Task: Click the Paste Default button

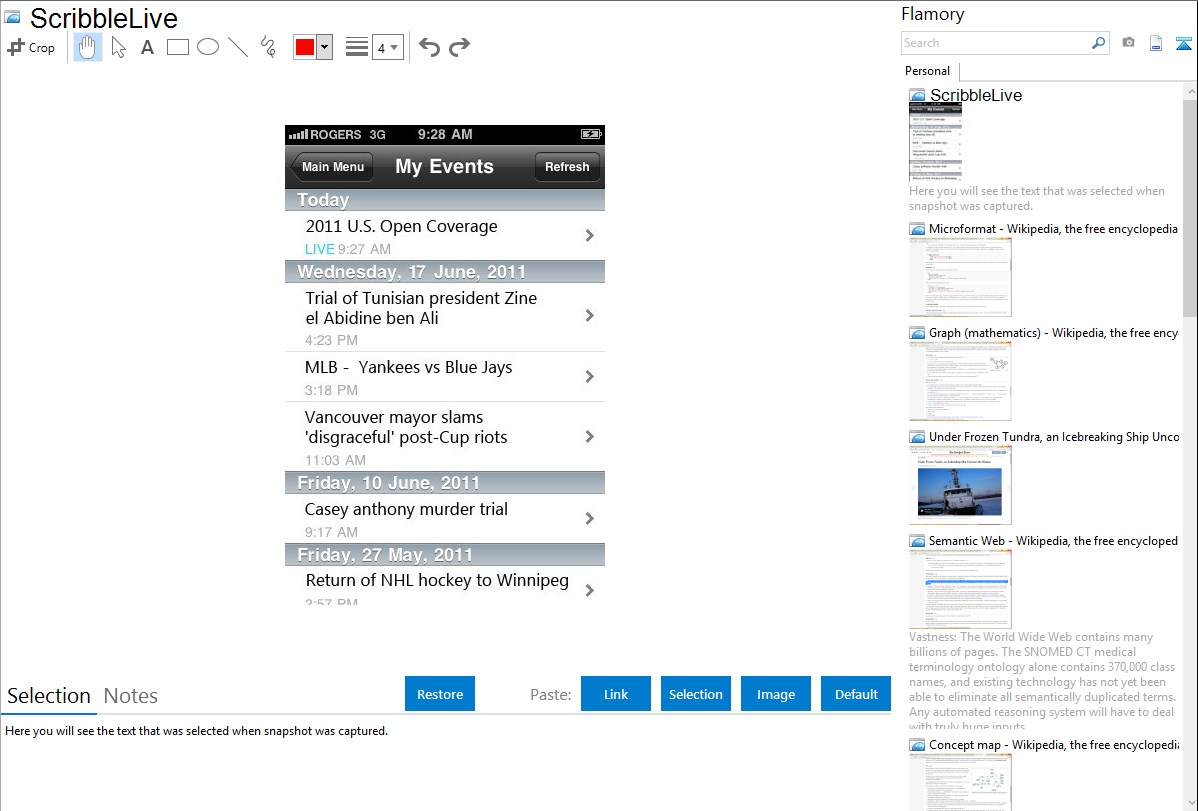Action: pyautogui.click(x=856, y=694)
